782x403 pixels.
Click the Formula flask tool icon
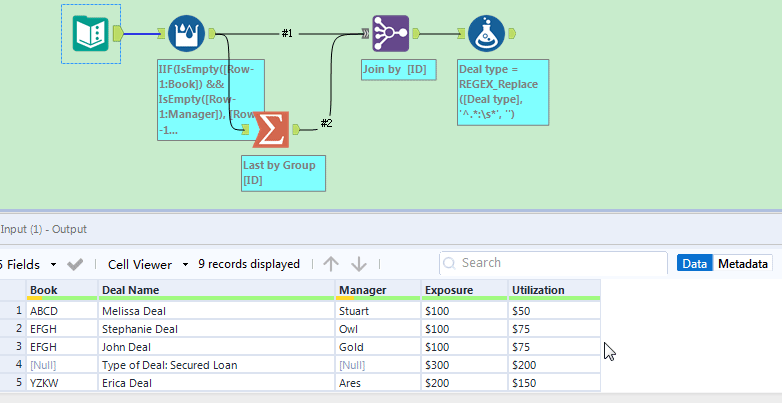[x=485, y=34]
